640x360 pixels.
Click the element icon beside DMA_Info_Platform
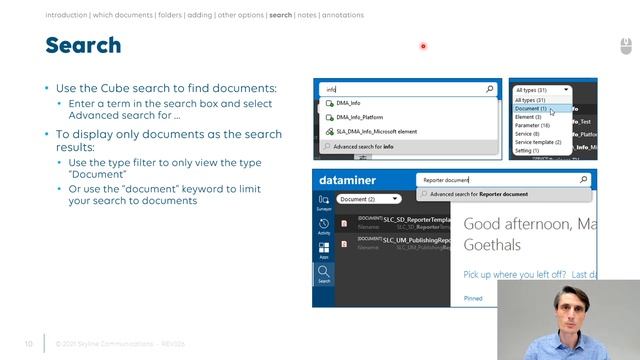(x=329, y=118)
